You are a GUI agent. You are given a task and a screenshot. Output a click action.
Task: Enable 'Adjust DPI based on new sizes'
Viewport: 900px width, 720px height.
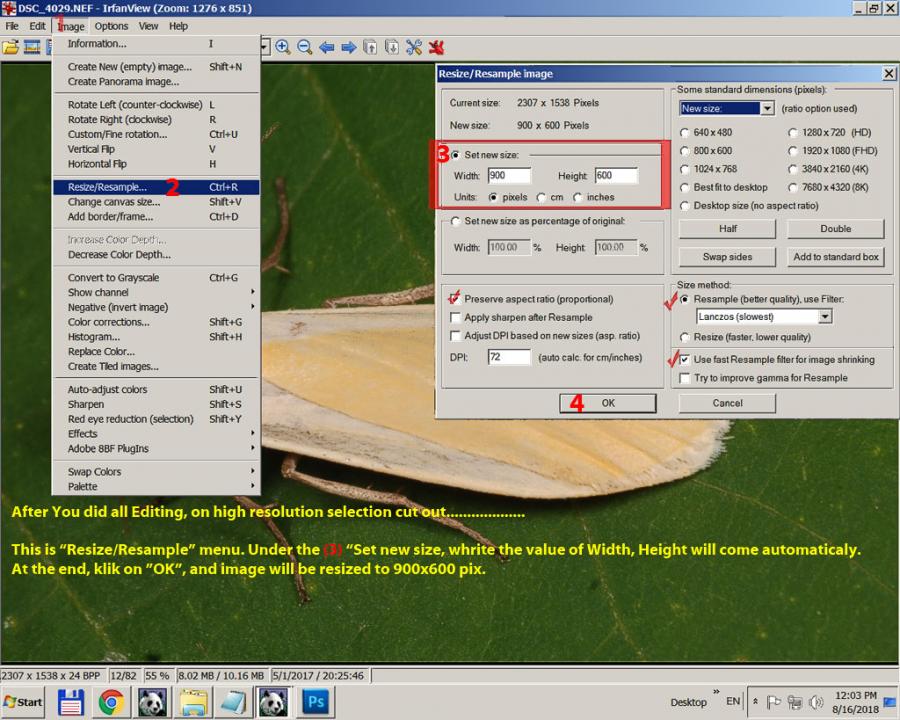click(456, 336)
